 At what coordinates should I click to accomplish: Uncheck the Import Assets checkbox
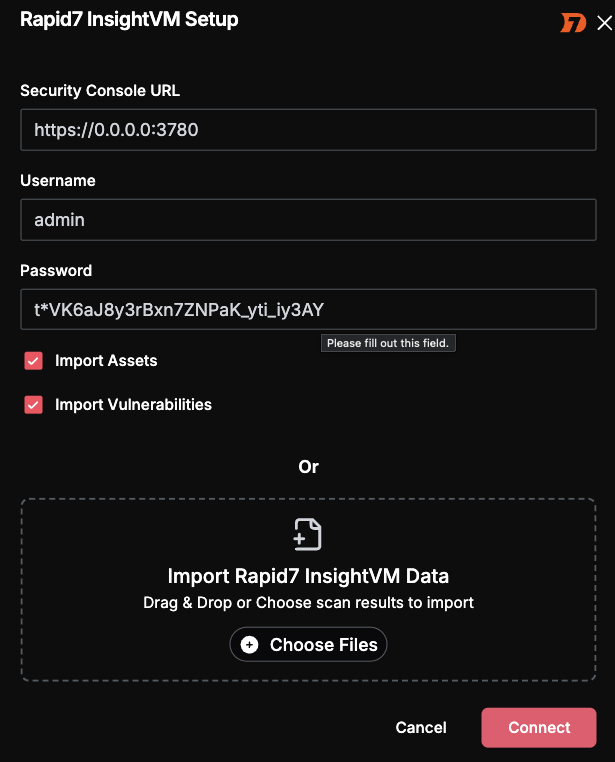coord(34,361)
